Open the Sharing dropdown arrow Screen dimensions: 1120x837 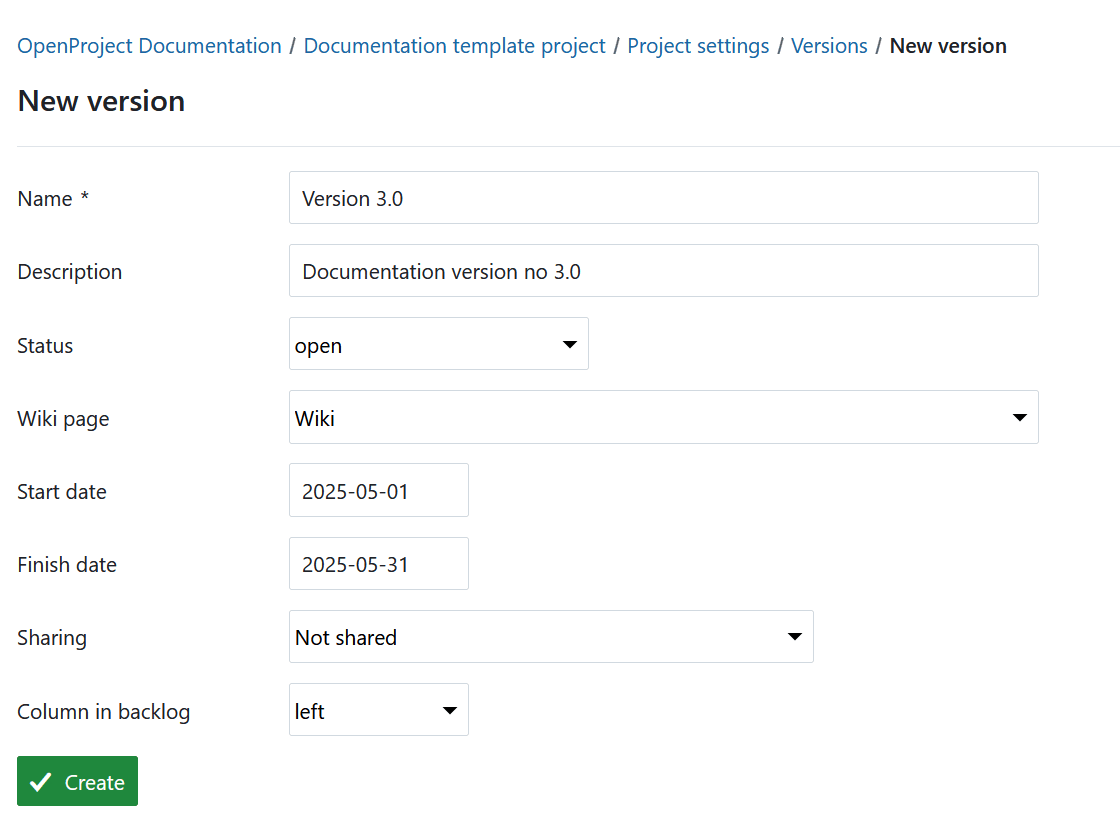[795, 636]
